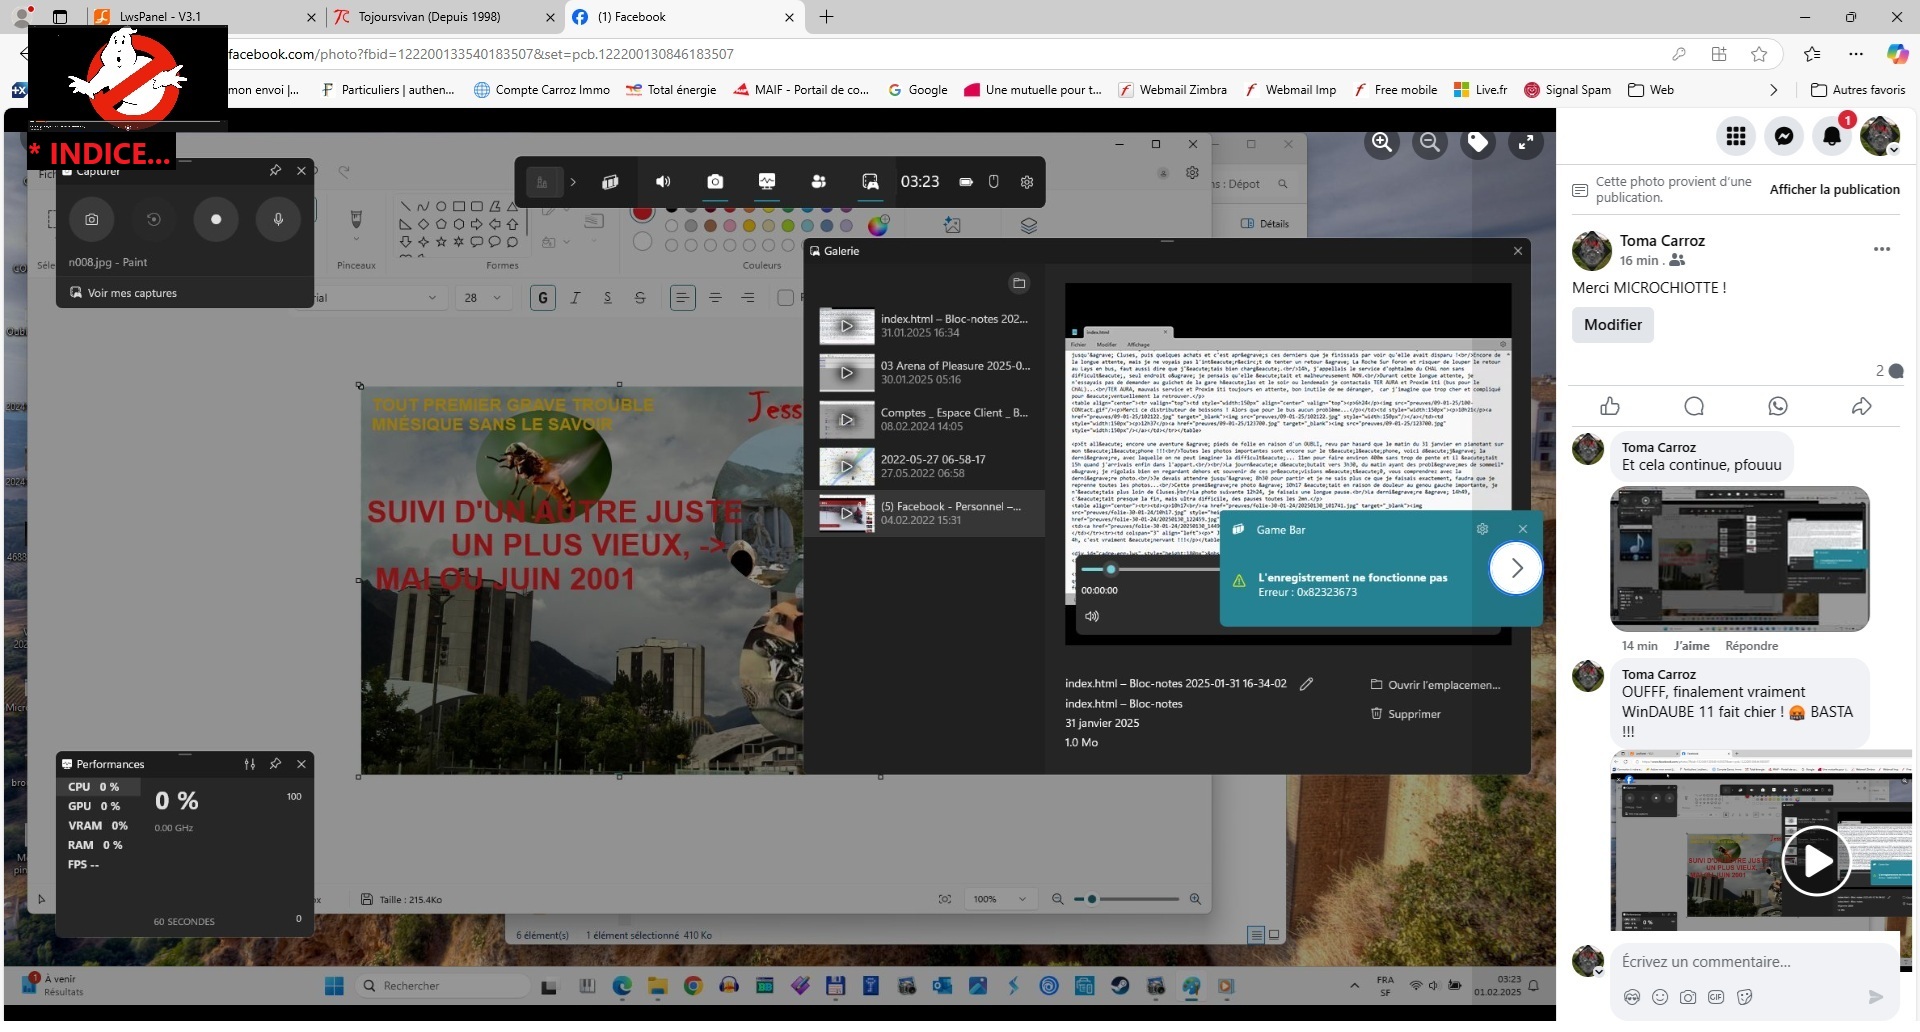Screen dimensions: 1920x1032
Task: Zoom out of the Facebook photo
Action: [x=1429, y=143]
